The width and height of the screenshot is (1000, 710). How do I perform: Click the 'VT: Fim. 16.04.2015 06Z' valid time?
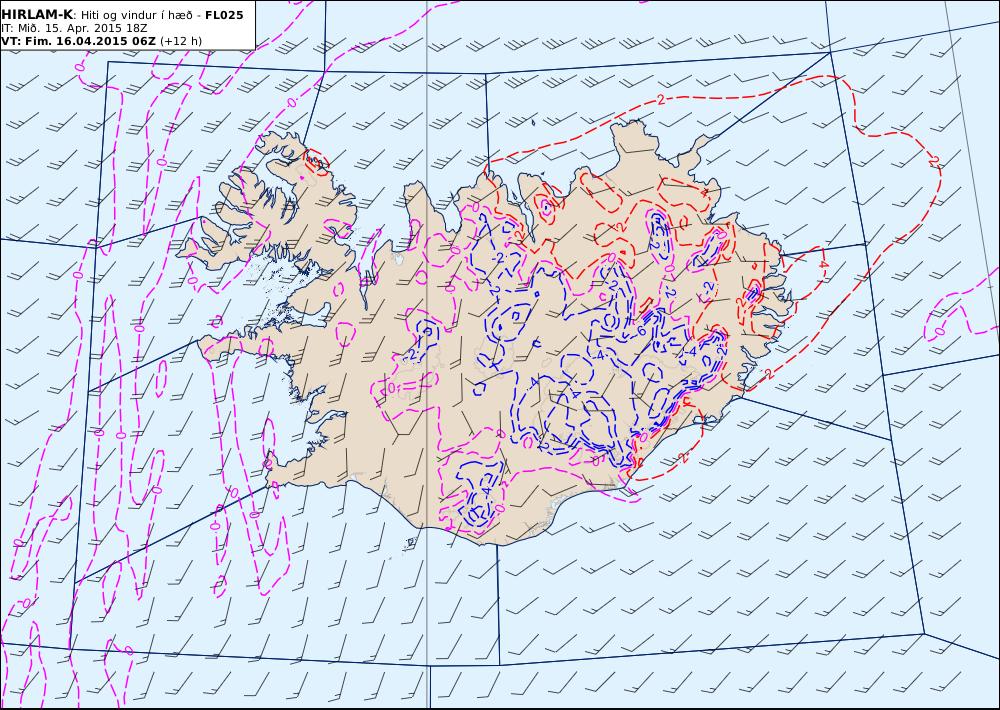click(78, 41)
